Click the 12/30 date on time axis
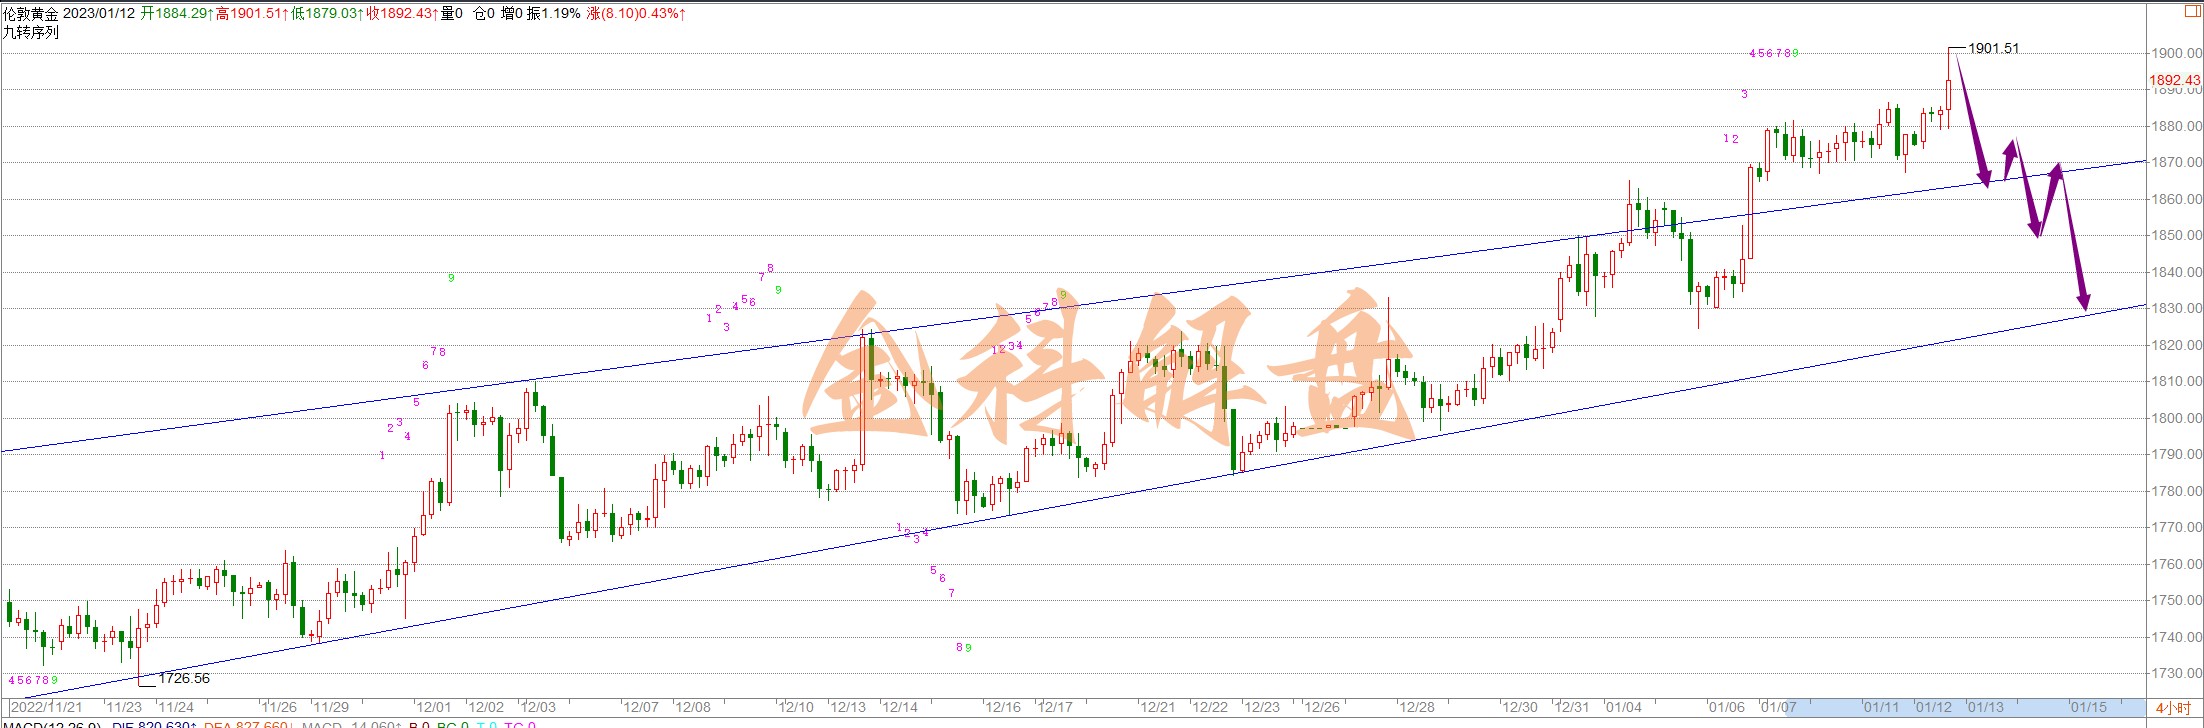 [1520, 707]
